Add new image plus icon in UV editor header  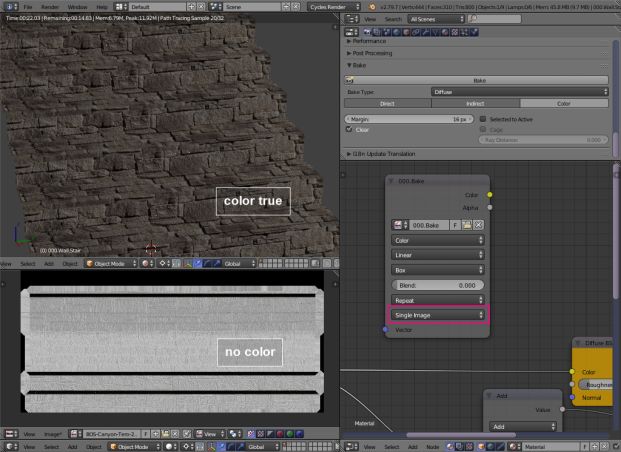click(x=156, y=434)
